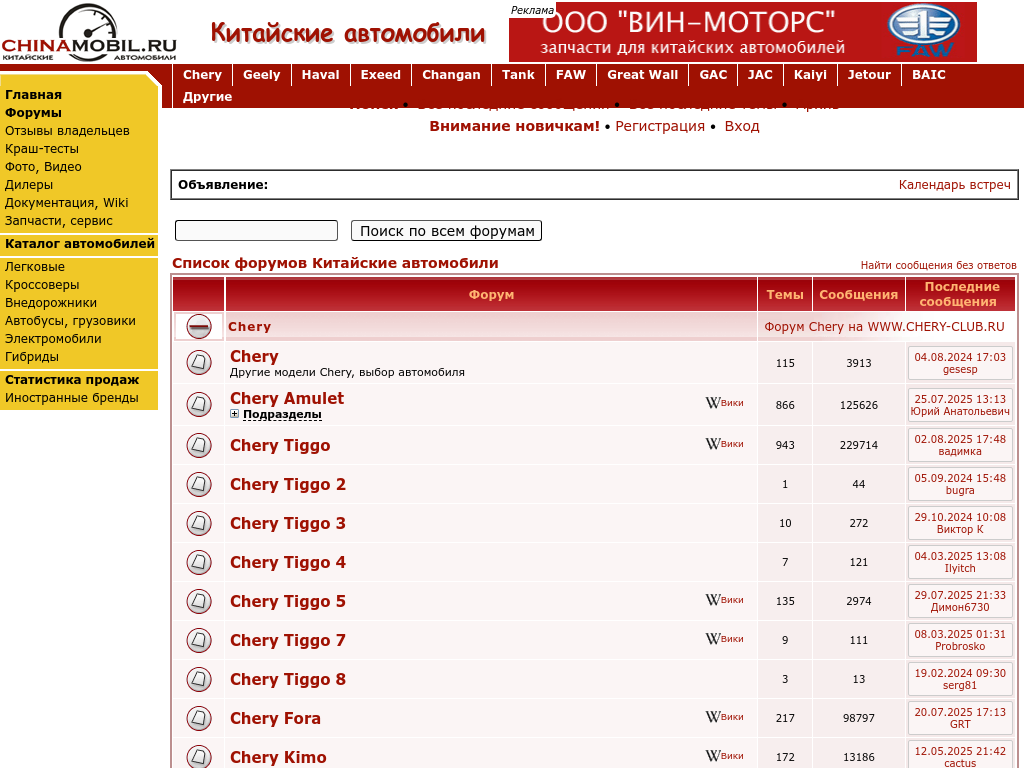
Task: Collapse the Chery forum category
Action: [199, 326]
